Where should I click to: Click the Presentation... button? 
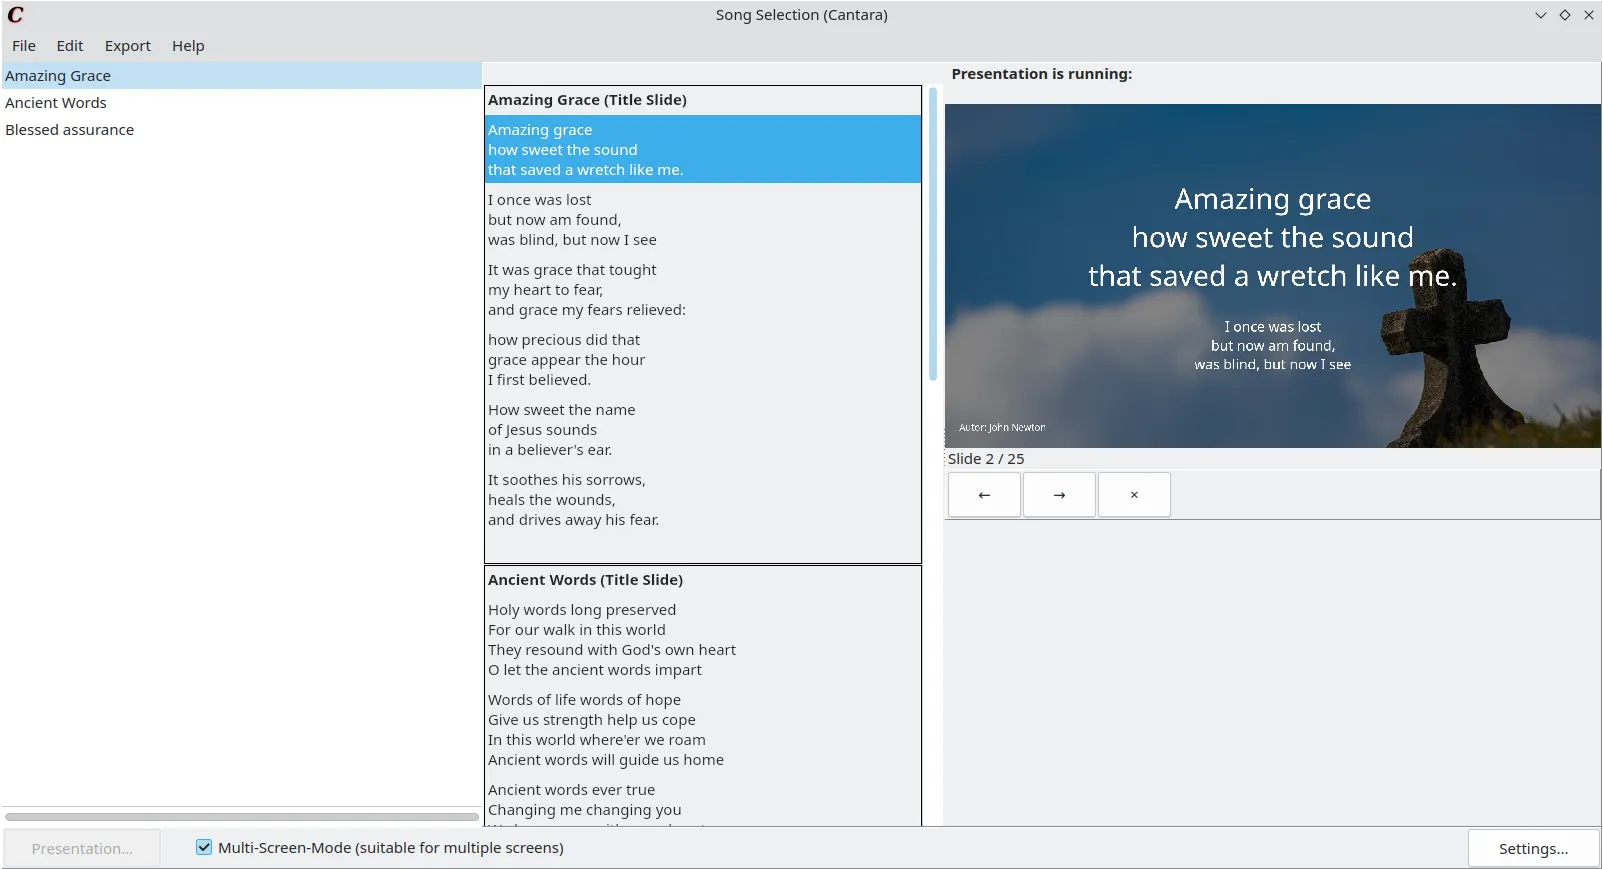click(x=82, y=848)
